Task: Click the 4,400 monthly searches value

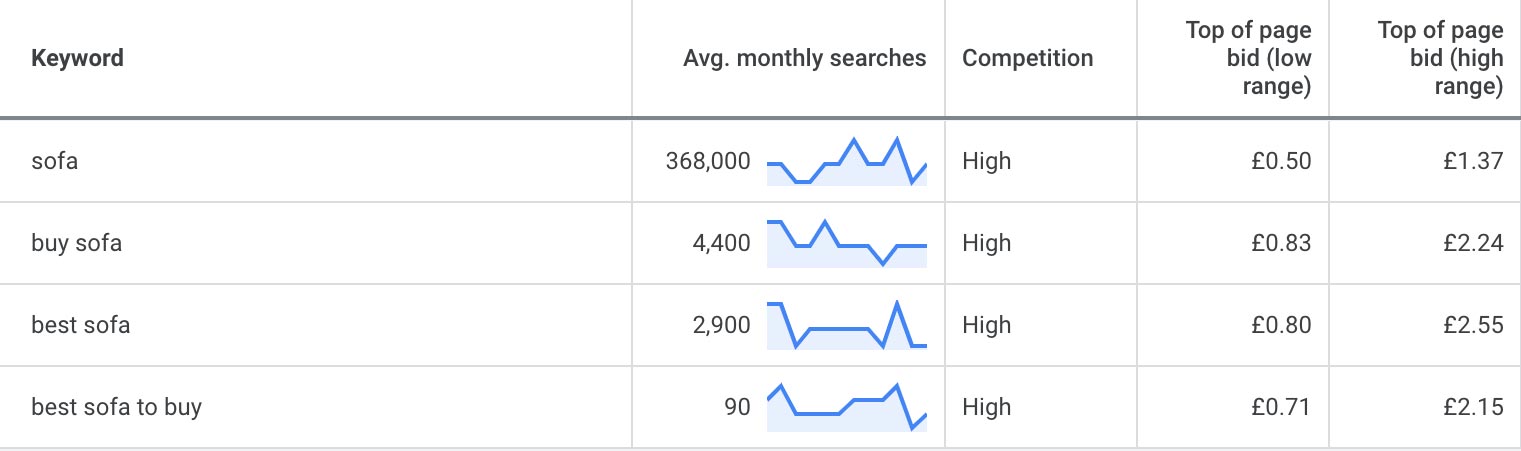Action: [x=721, y=243]
